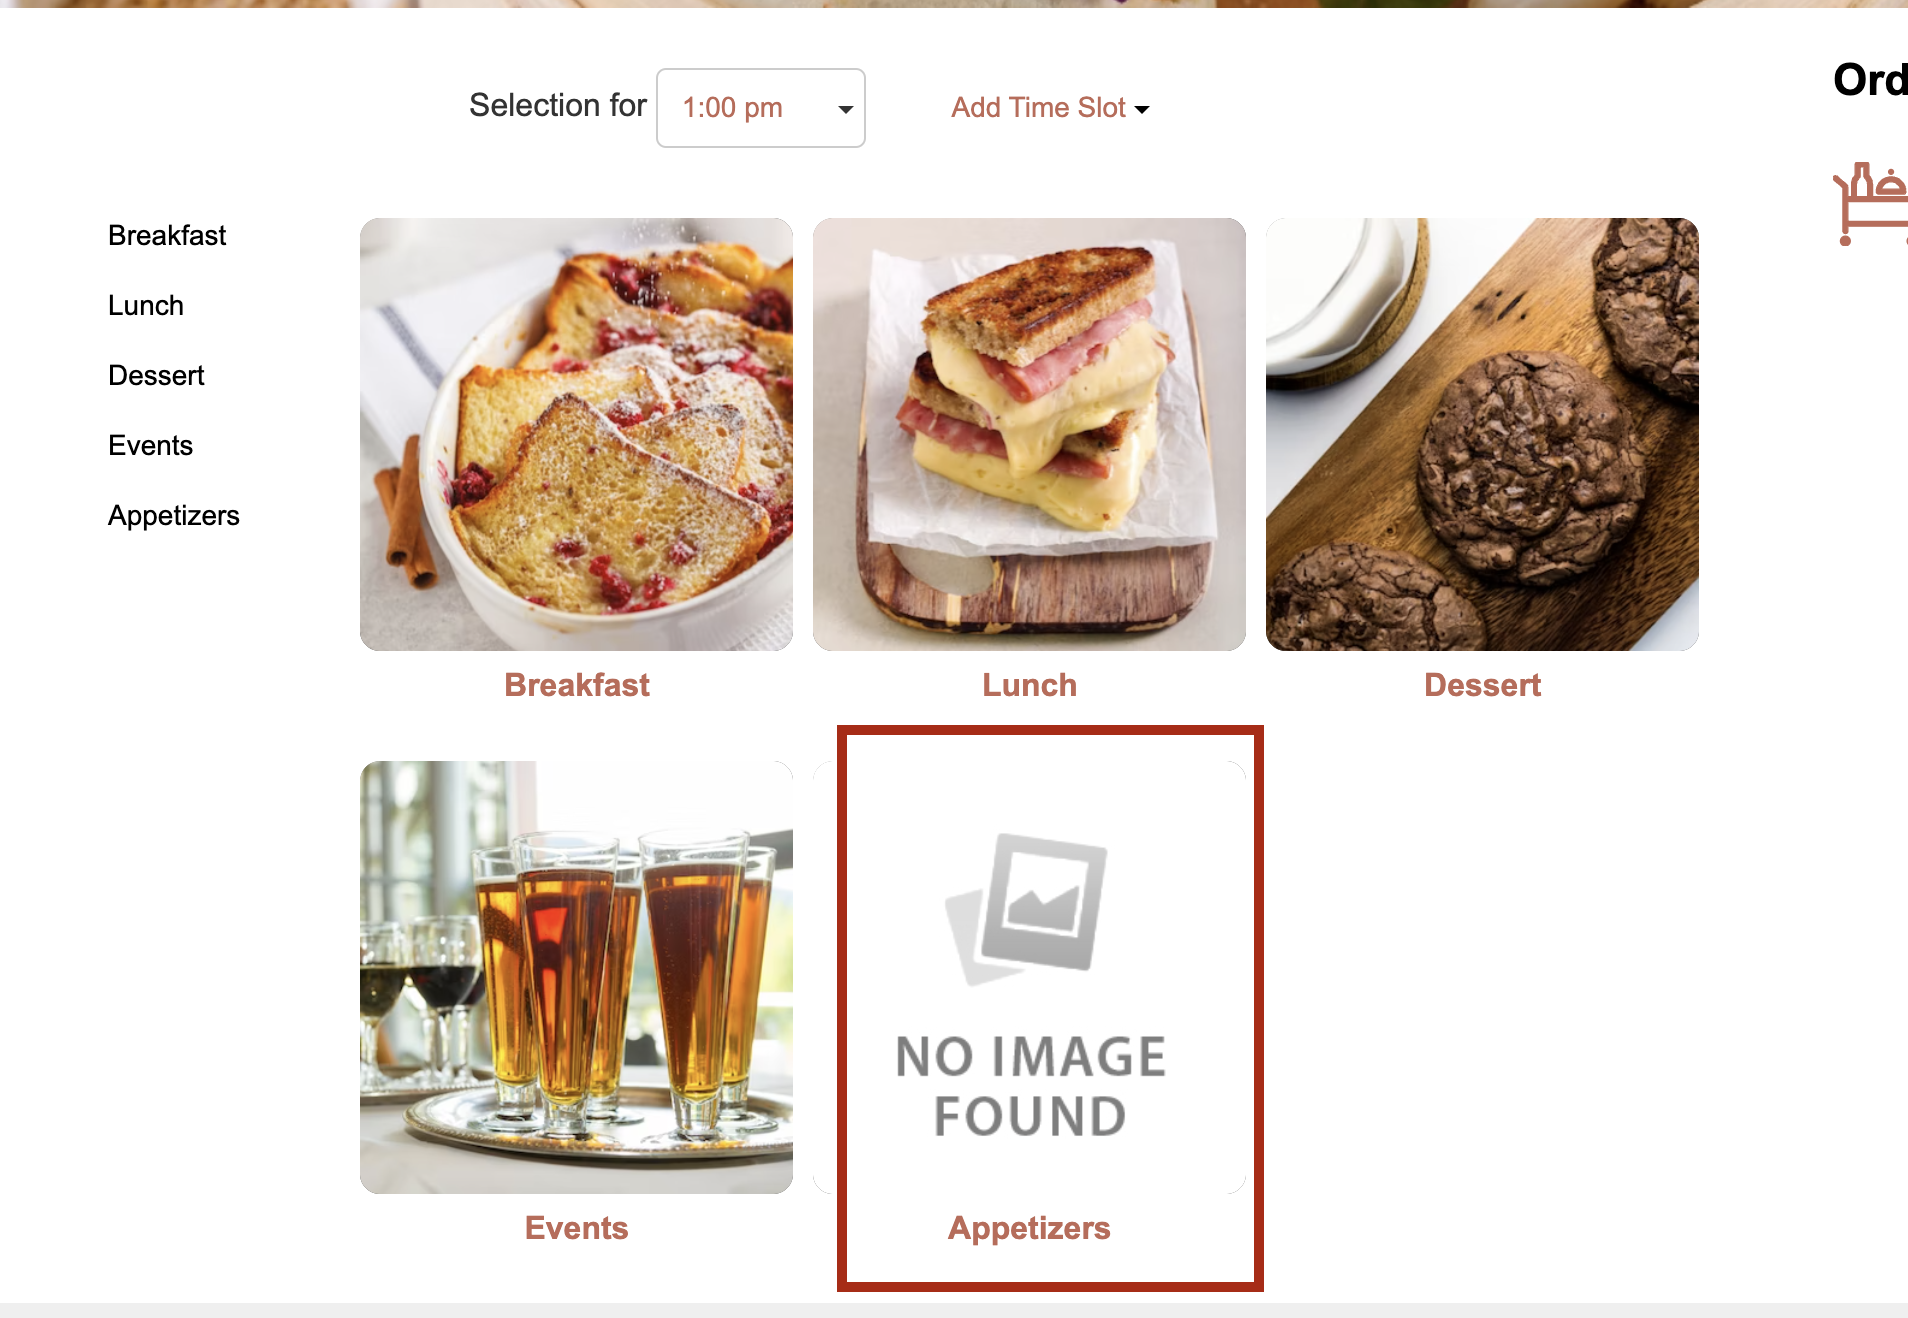1908x1318 pixels.
Task: Expand the Add Time Slot menu
Action: 1050,108
